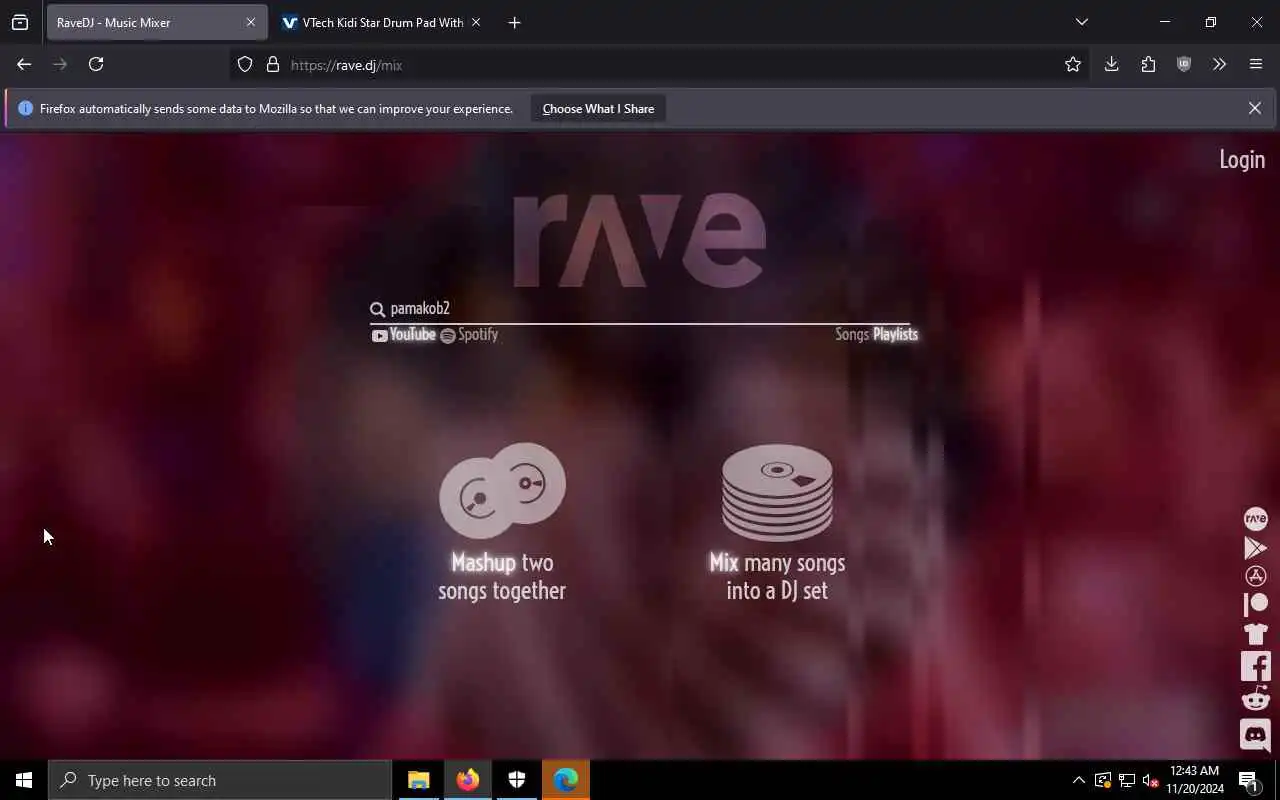Close the RaveDJ tab
This screenshot has height=800, width=1280.
click(x=250, y=22)
